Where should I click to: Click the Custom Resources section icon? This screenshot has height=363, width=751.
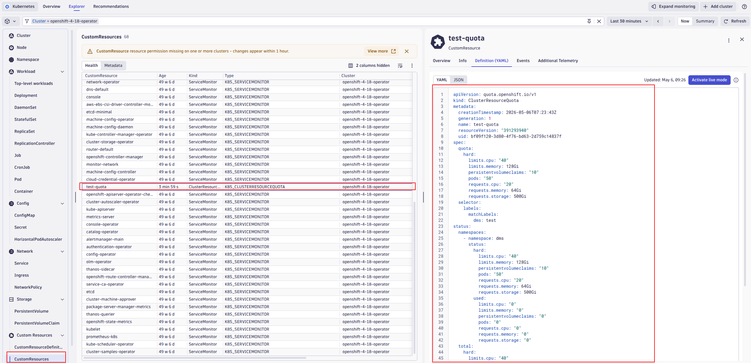pyautogui.click(x=11, y=335)
